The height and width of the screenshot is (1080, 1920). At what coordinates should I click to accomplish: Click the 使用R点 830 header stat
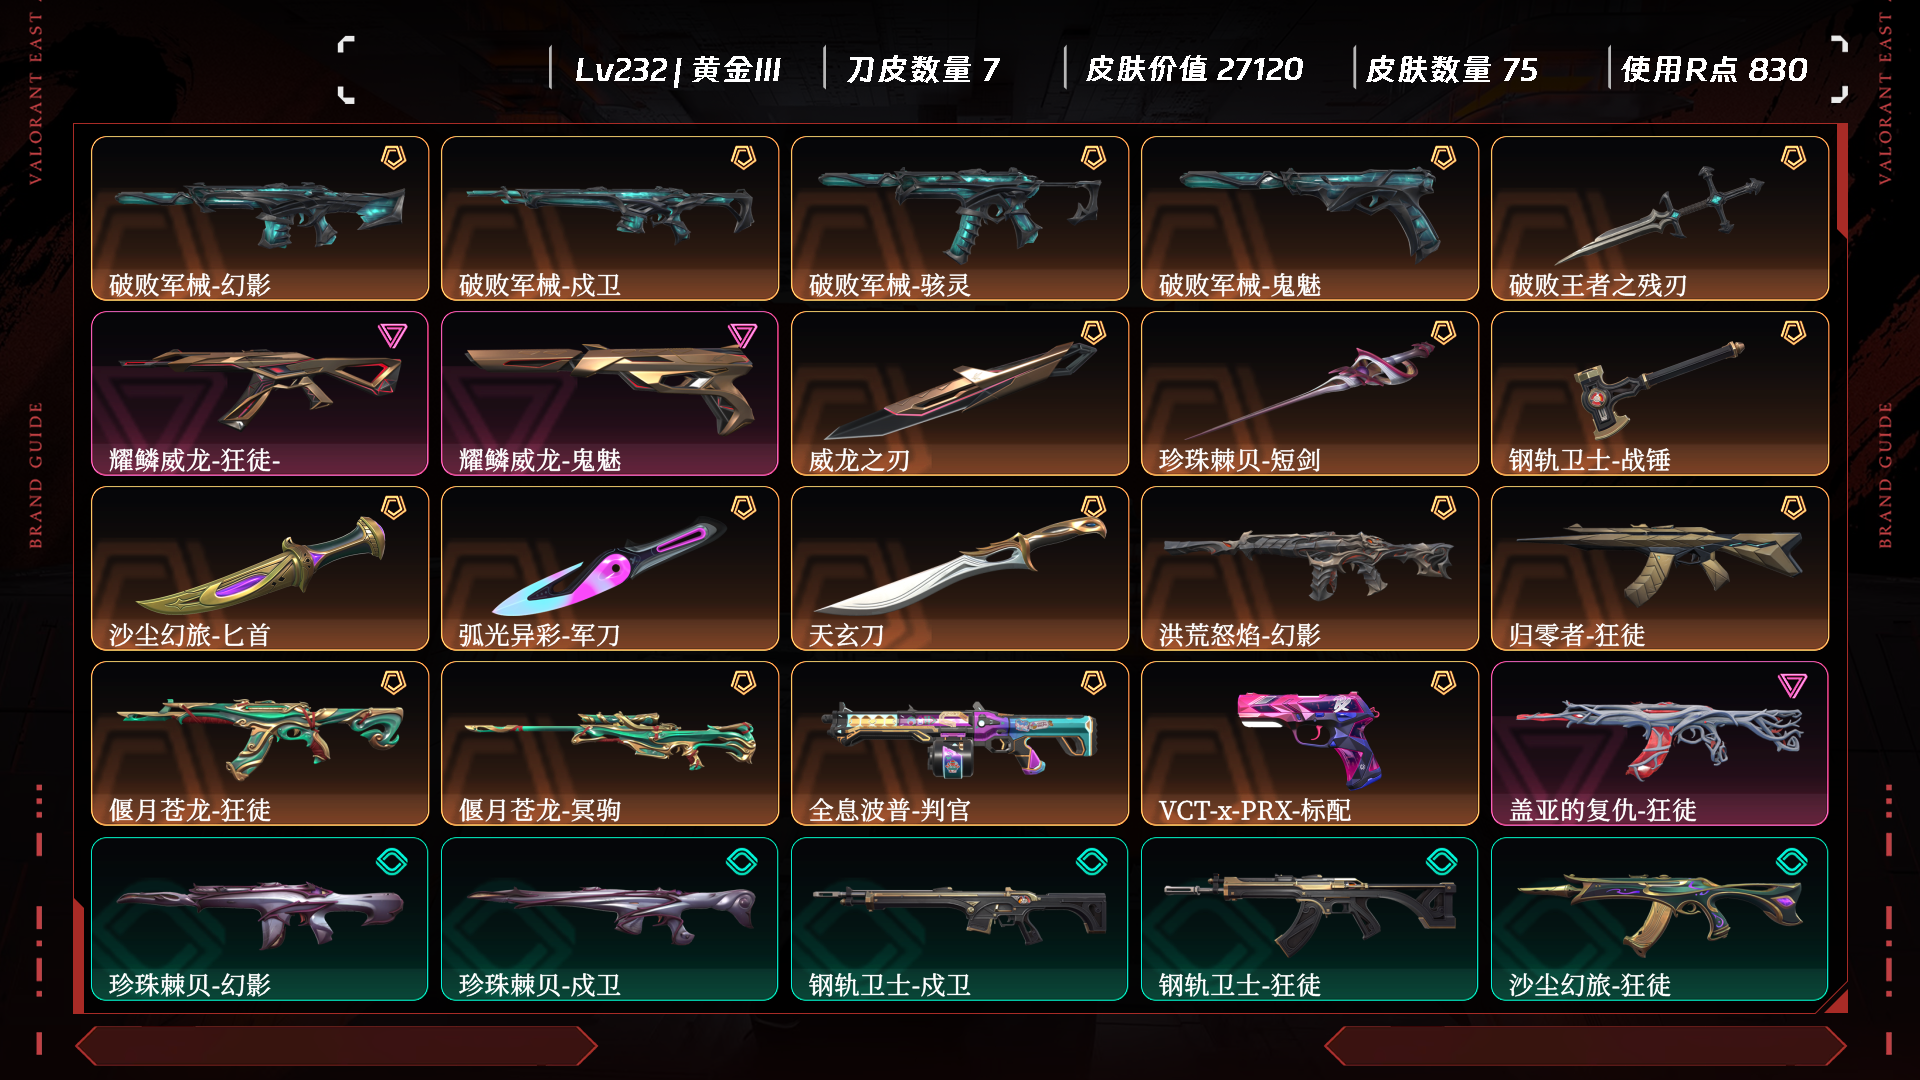1714,69
